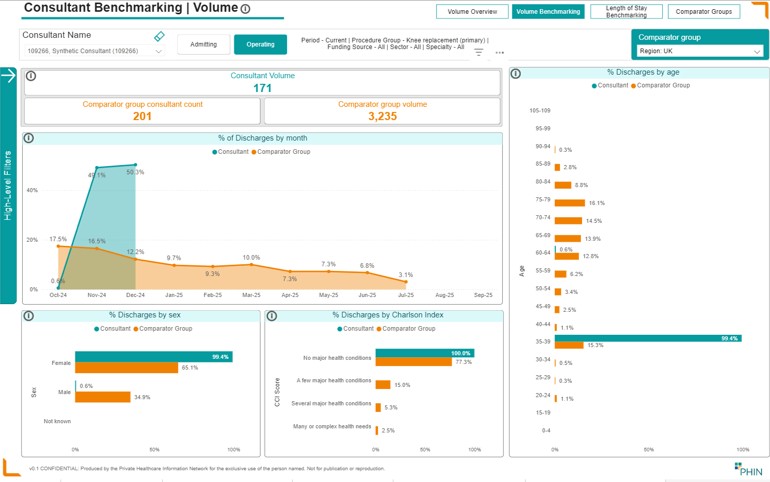Click the Many or complex health needs label
The width and height of the screenshot is (770, 482).
[x=332, y=427]
